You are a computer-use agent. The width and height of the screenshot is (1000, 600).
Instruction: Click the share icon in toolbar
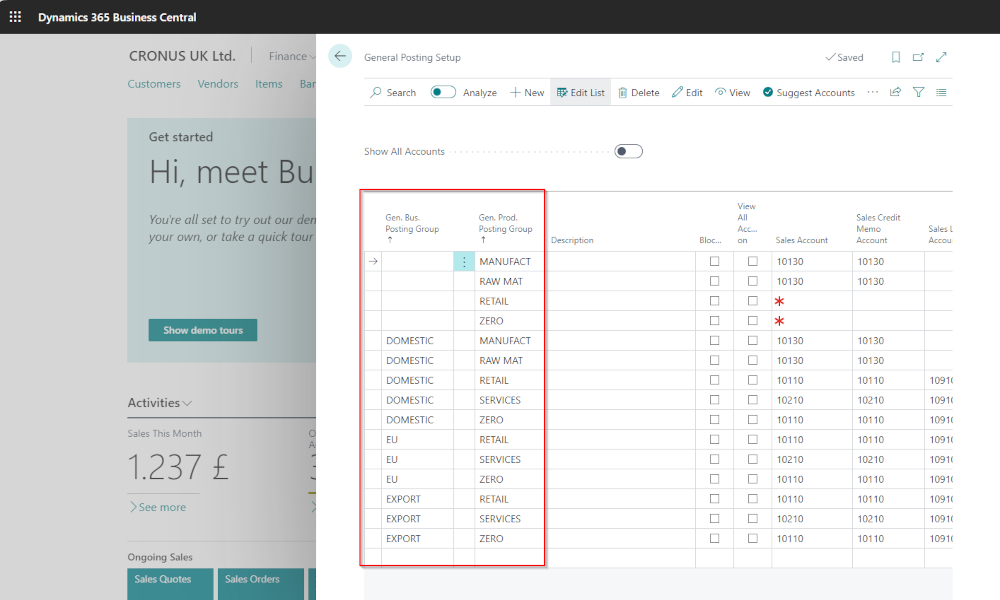(x=896, y=92)
